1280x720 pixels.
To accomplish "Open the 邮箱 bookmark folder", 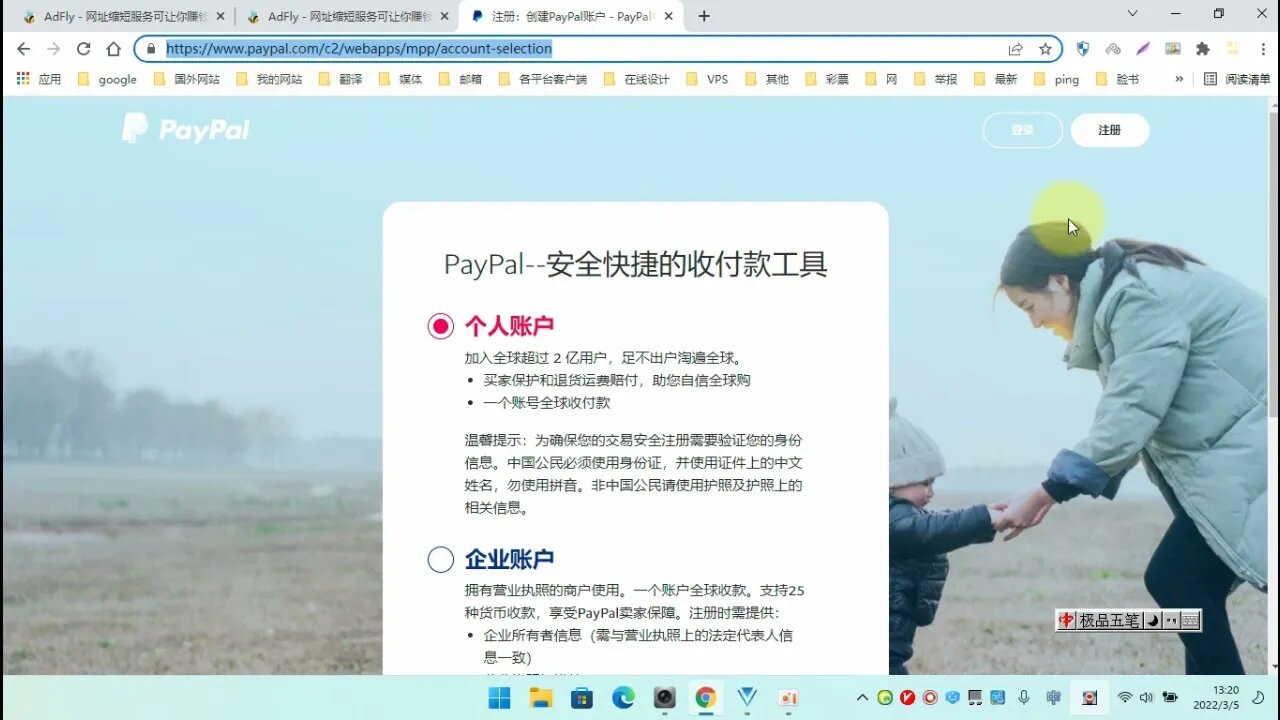I will click(461, 79).
